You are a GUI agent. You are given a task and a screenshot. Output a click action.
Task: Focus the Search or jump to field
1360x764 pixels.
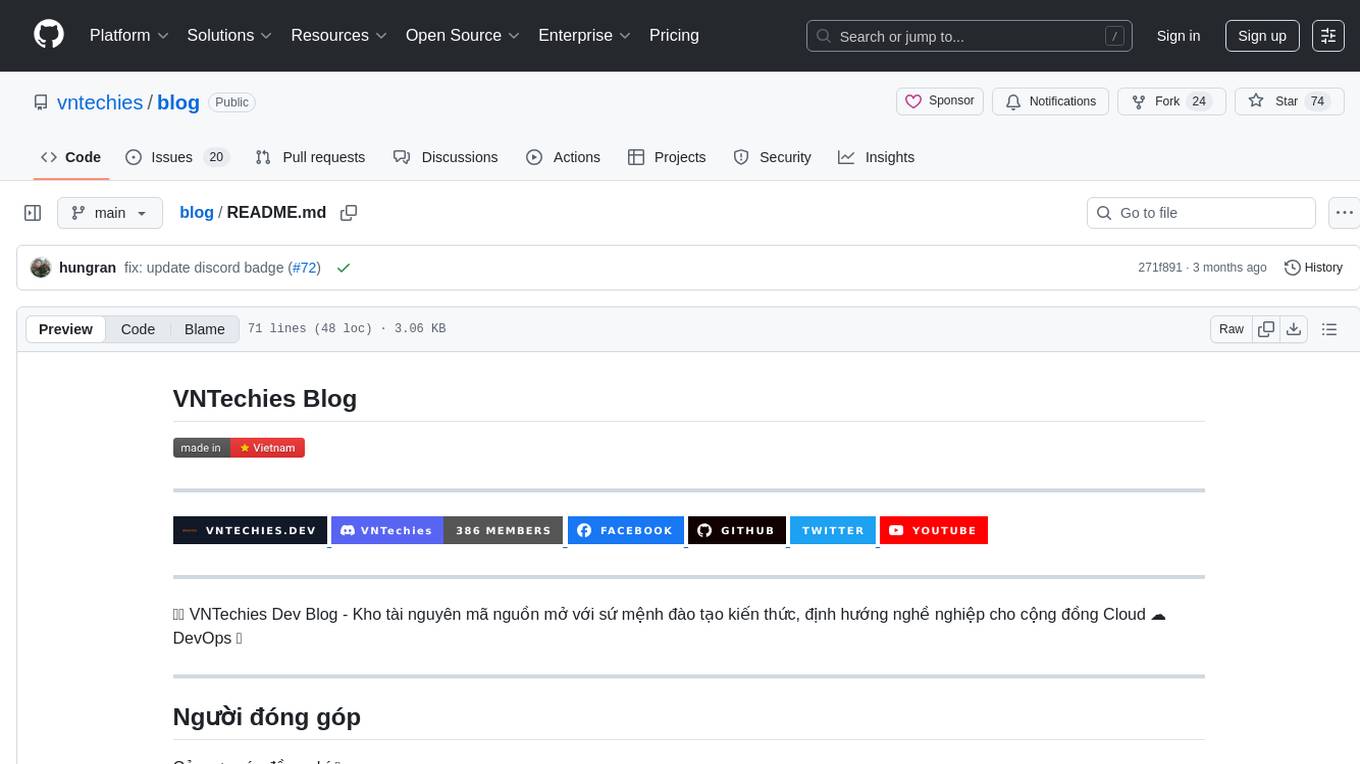[x=969, y=36]
